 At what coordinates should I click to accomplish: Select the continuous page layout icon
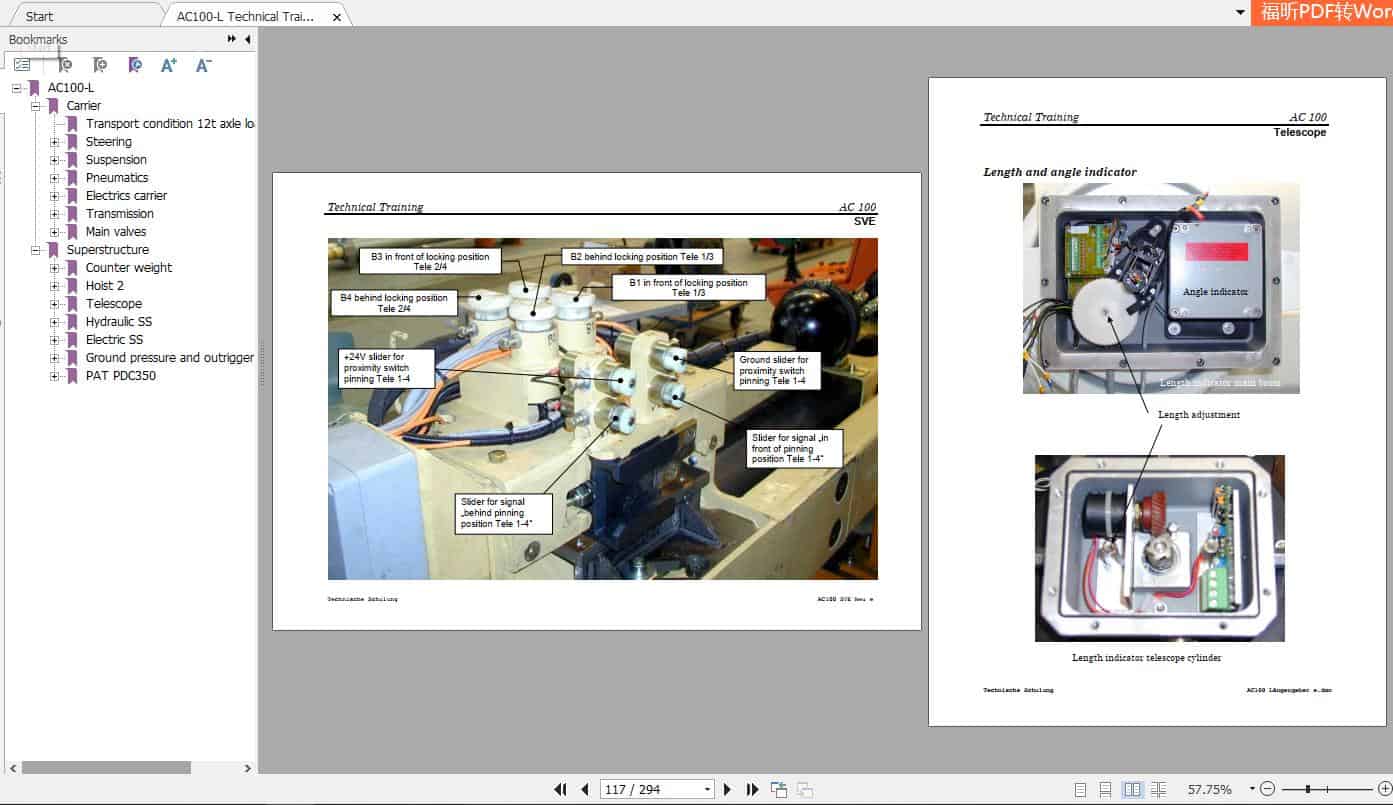[x=1104, y=789]
